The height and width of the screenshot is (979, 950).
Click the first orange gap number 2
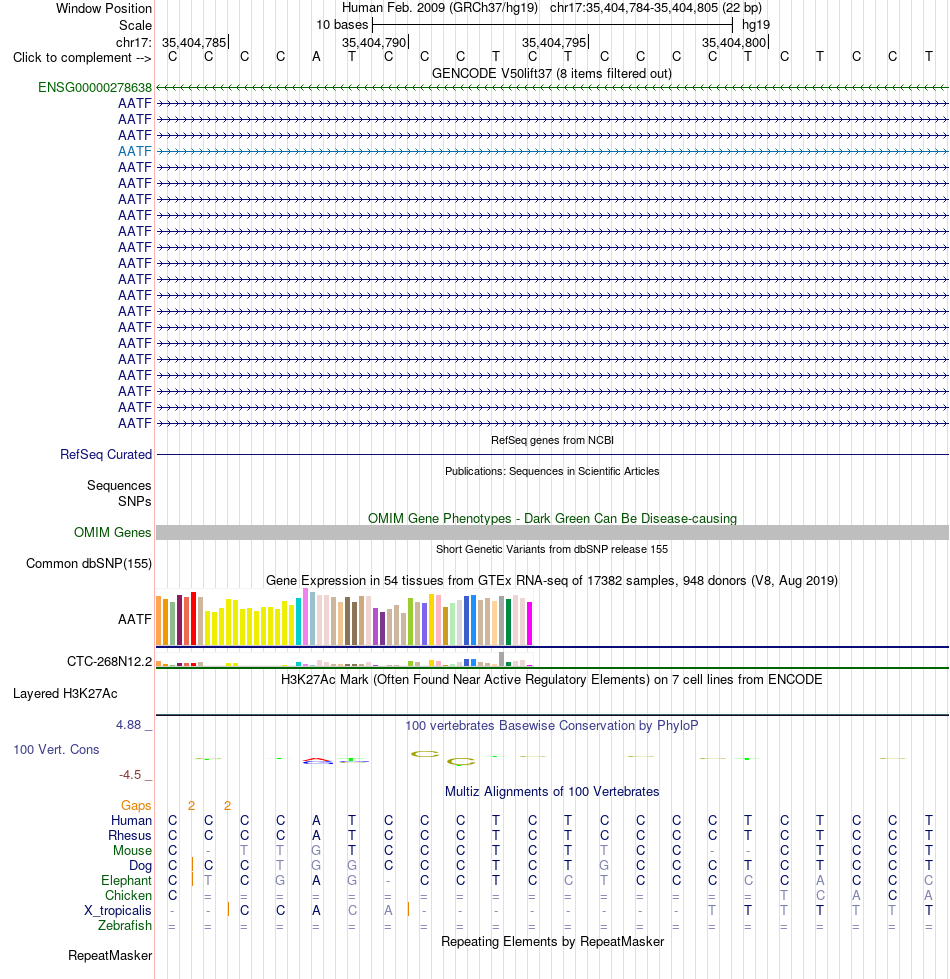(192, 806)
